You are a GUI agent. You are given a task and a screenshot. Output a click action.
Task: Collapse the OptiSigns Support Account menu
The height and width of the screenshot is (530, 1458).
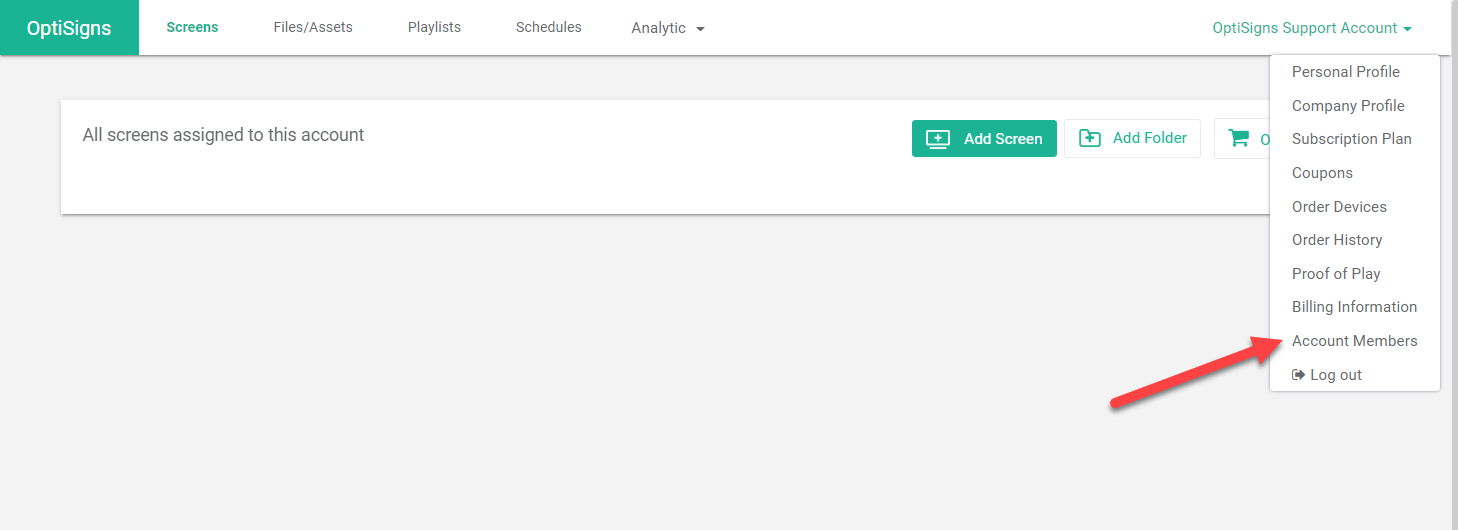[1312, 28]
